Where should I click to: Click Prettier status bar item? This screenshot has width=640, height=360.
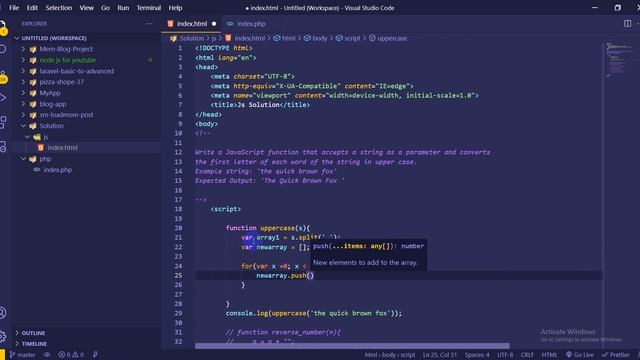point(615,355)
